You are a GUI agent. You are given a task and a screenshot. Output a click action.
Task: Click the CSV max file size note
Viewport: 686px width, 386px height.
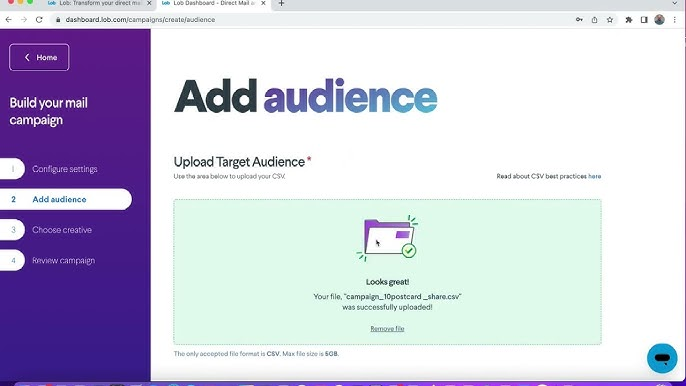click(x=256, y=354)
